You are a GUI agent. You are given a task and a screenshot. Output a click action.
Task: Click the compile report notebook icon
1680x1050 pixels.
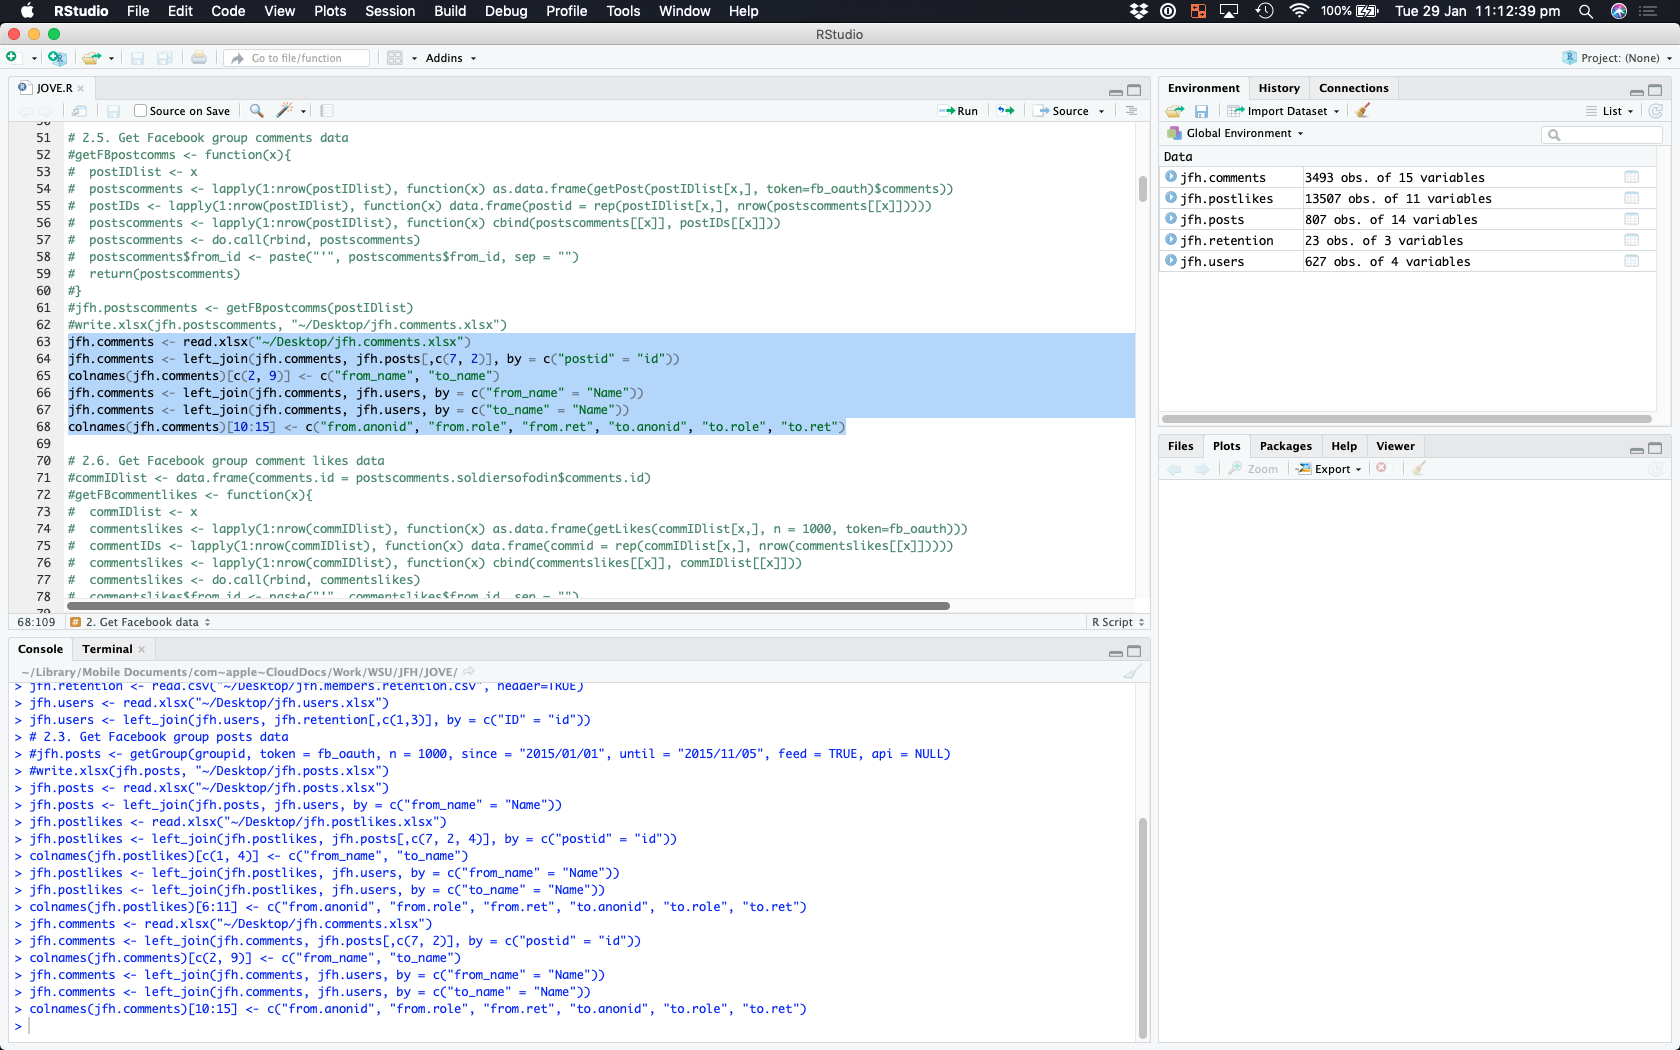tap(327, 111)
